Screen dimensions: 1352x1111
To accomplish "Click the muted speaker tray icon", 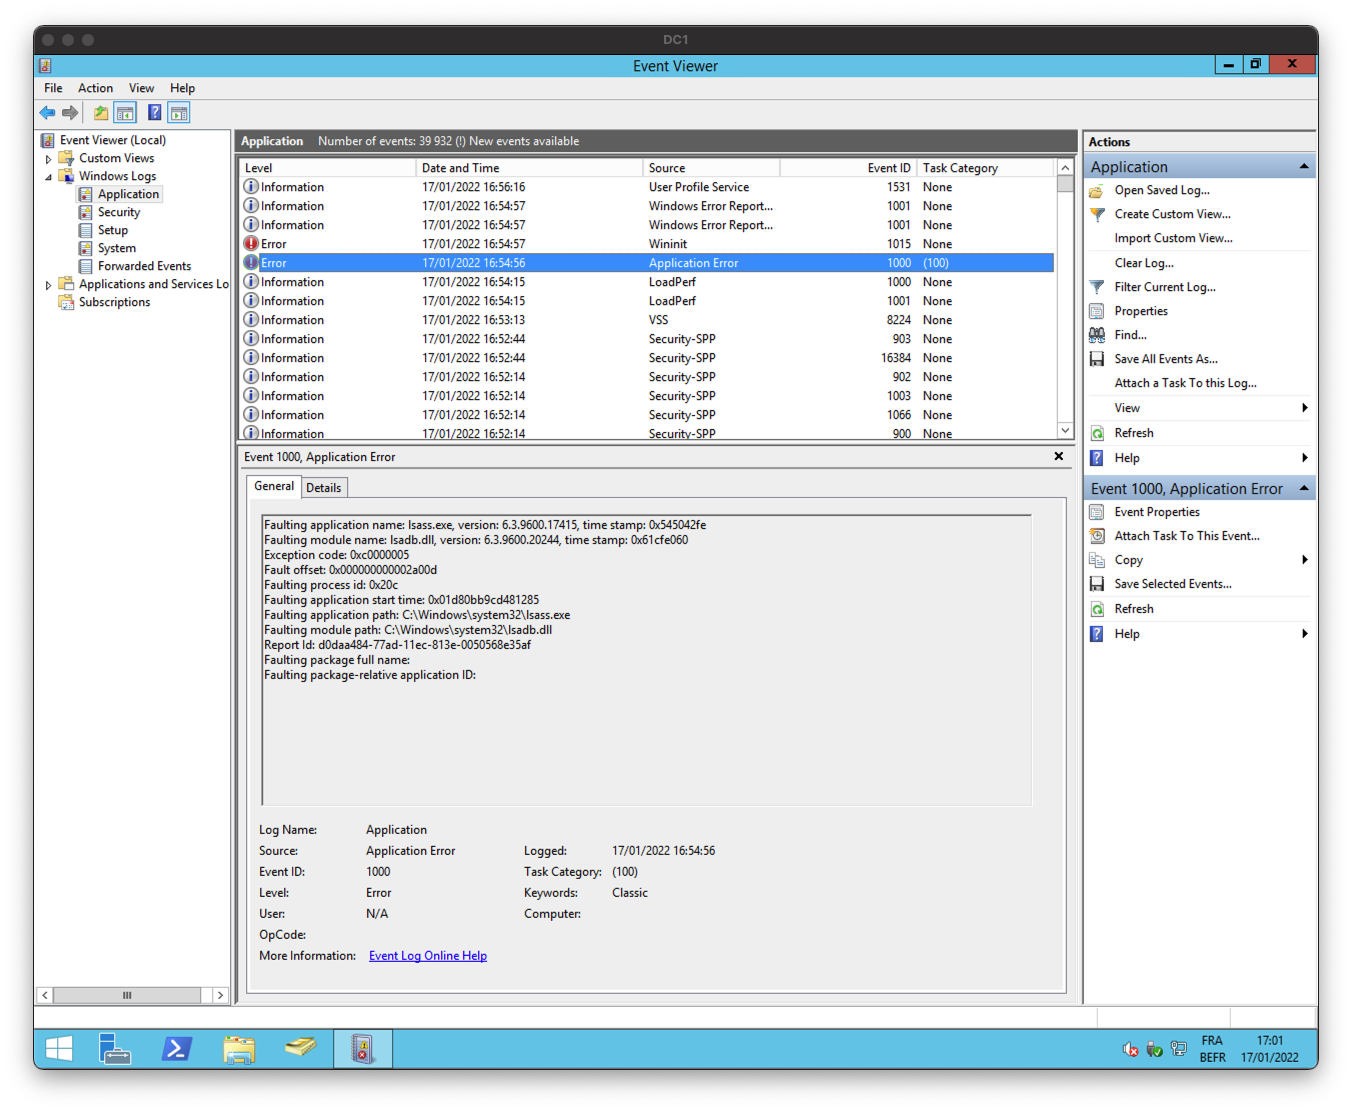I will [x=1130, y=1049].
